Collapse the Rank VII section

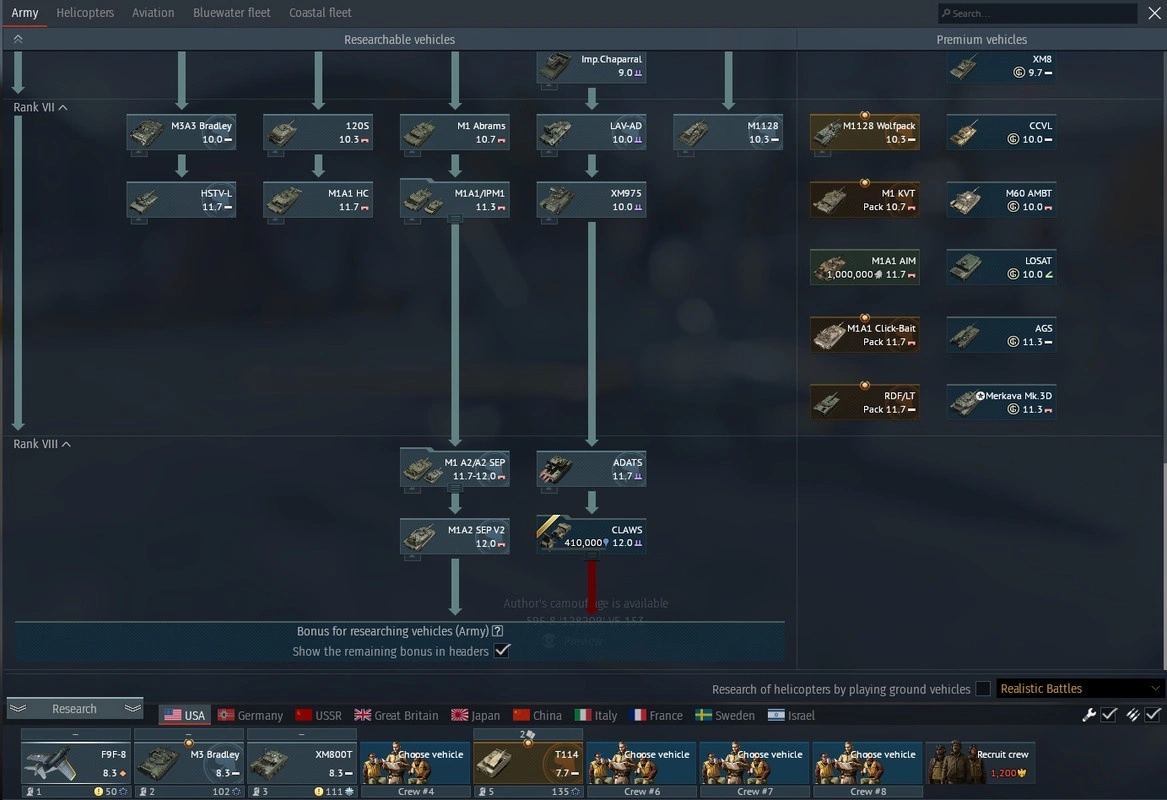coord(63,108)
